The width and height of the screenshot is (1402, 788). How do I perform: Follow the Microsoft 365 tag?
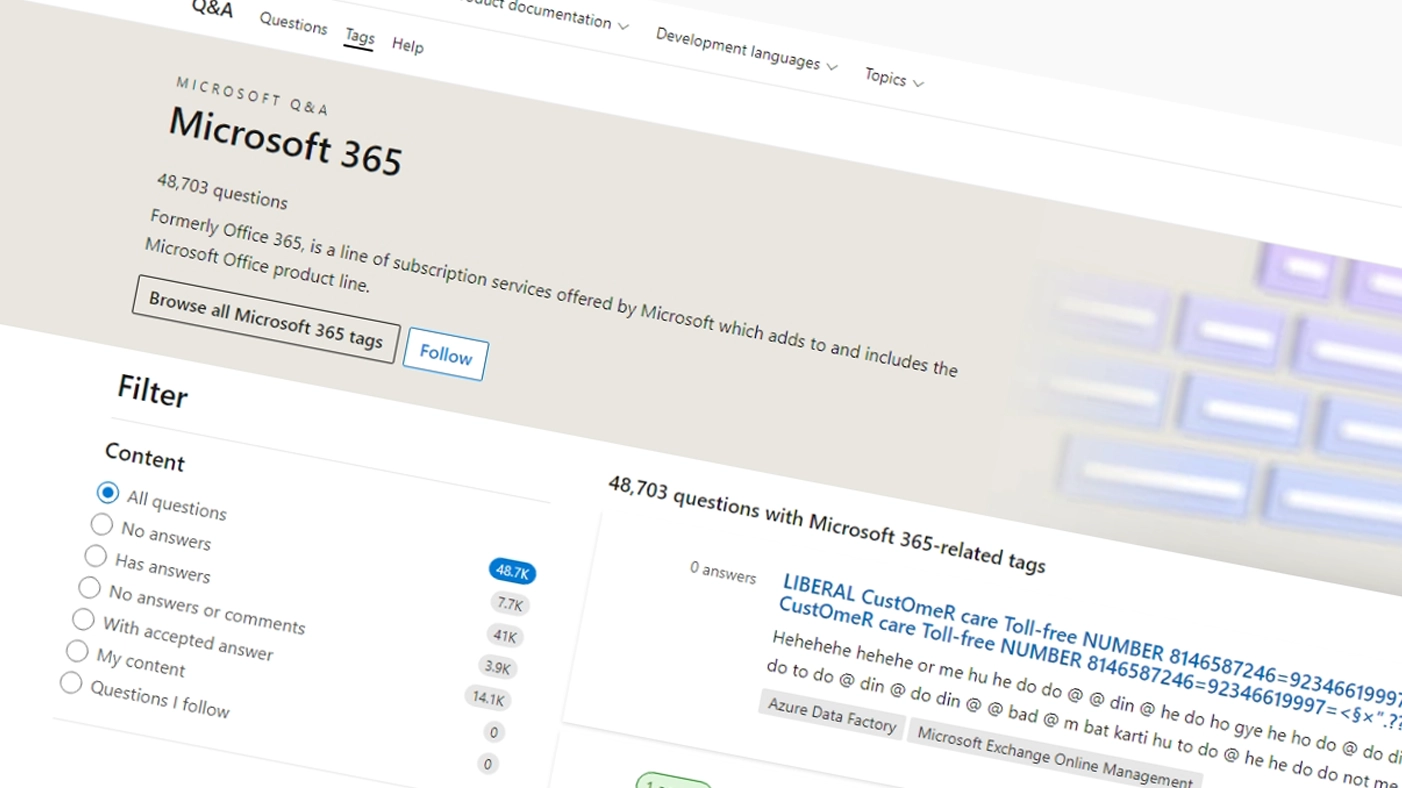(x=444, y=355)
